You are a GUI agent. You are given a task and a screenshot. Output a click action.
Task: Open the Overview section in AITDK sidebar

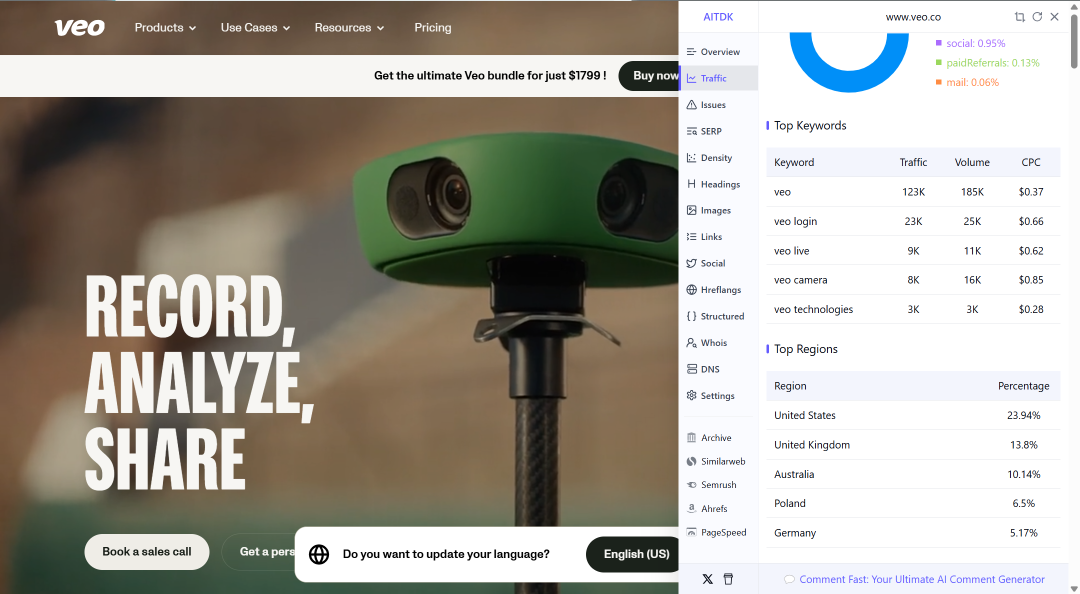point(718,52)
